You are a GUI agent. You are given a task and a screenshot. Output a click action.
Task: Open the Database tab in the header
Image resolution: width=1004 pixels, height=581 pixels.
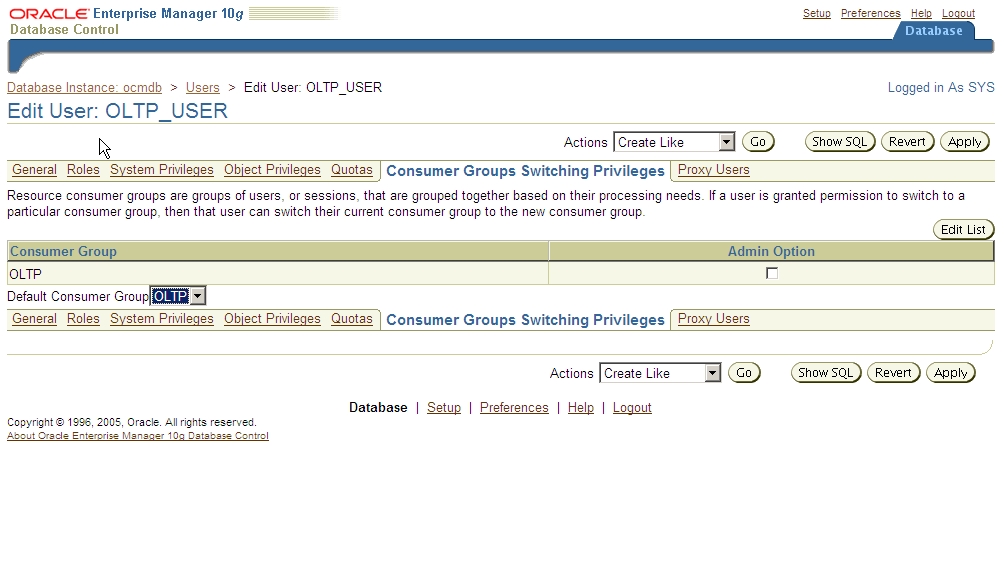click(x=934, y=30)
